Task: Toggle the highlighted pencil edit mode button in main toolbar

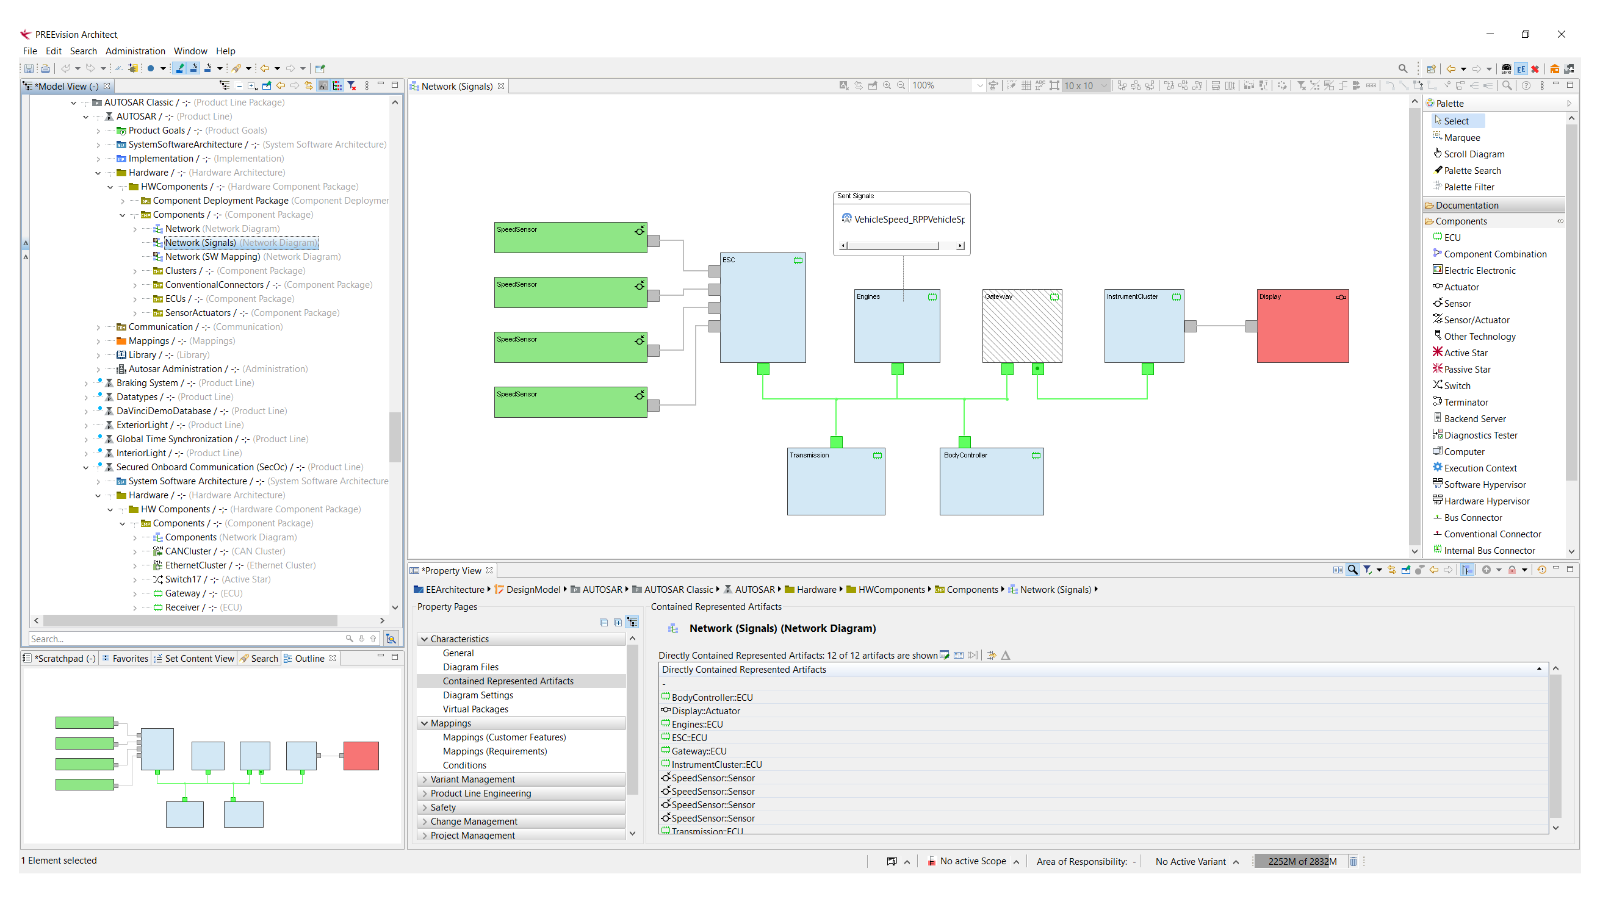Action: pos(180,69)
